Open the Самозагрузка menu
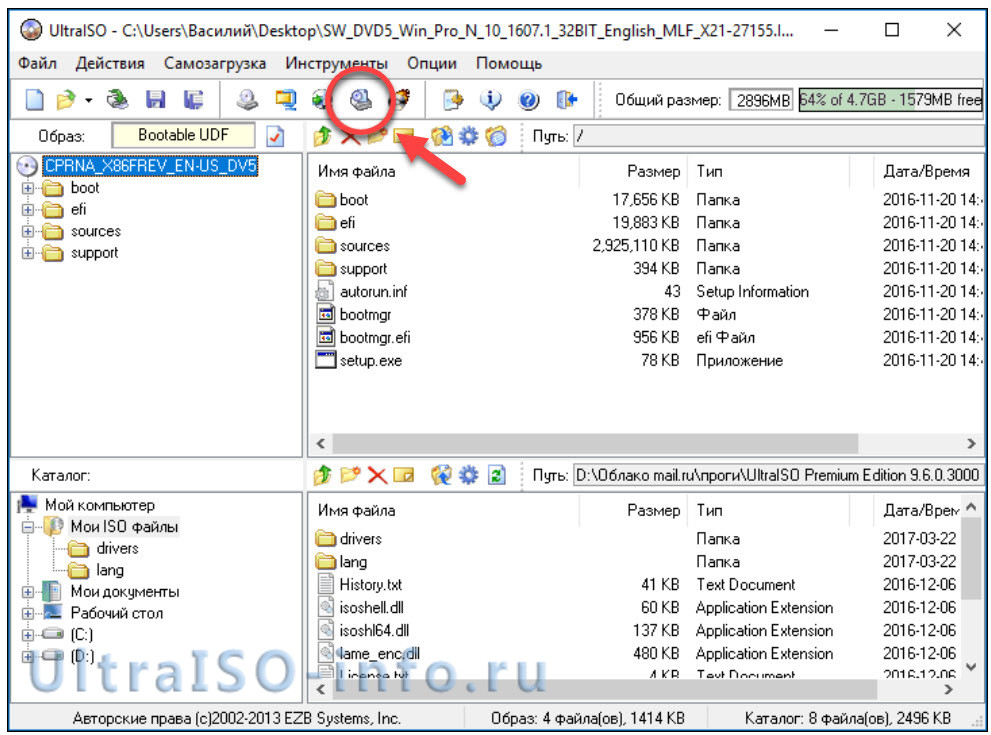991x735 pixels. [215, 63]
